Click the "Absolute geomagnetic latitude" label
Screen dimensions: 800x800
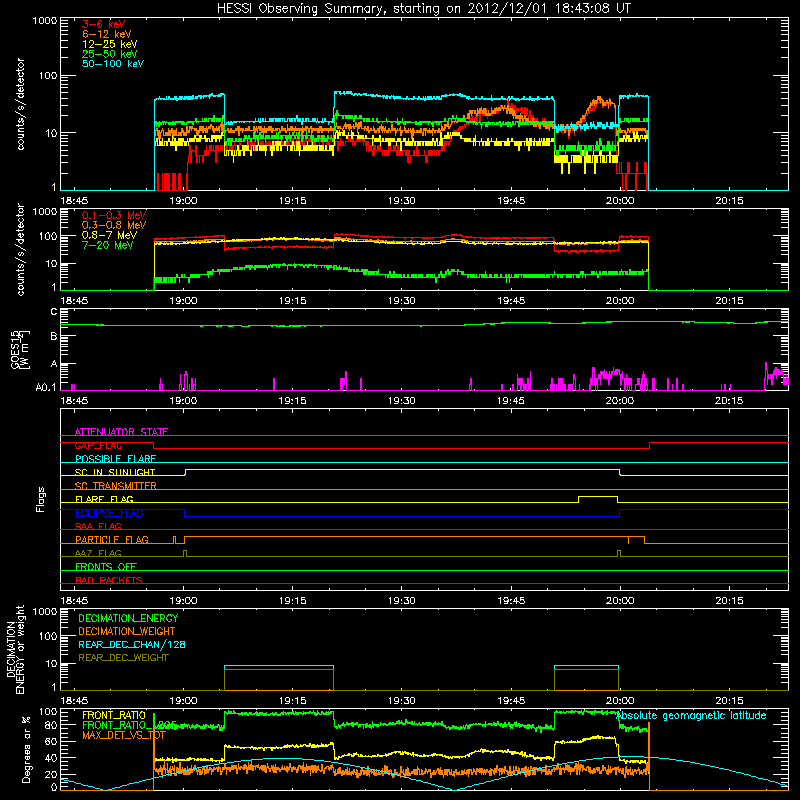[x=691, y=716]
